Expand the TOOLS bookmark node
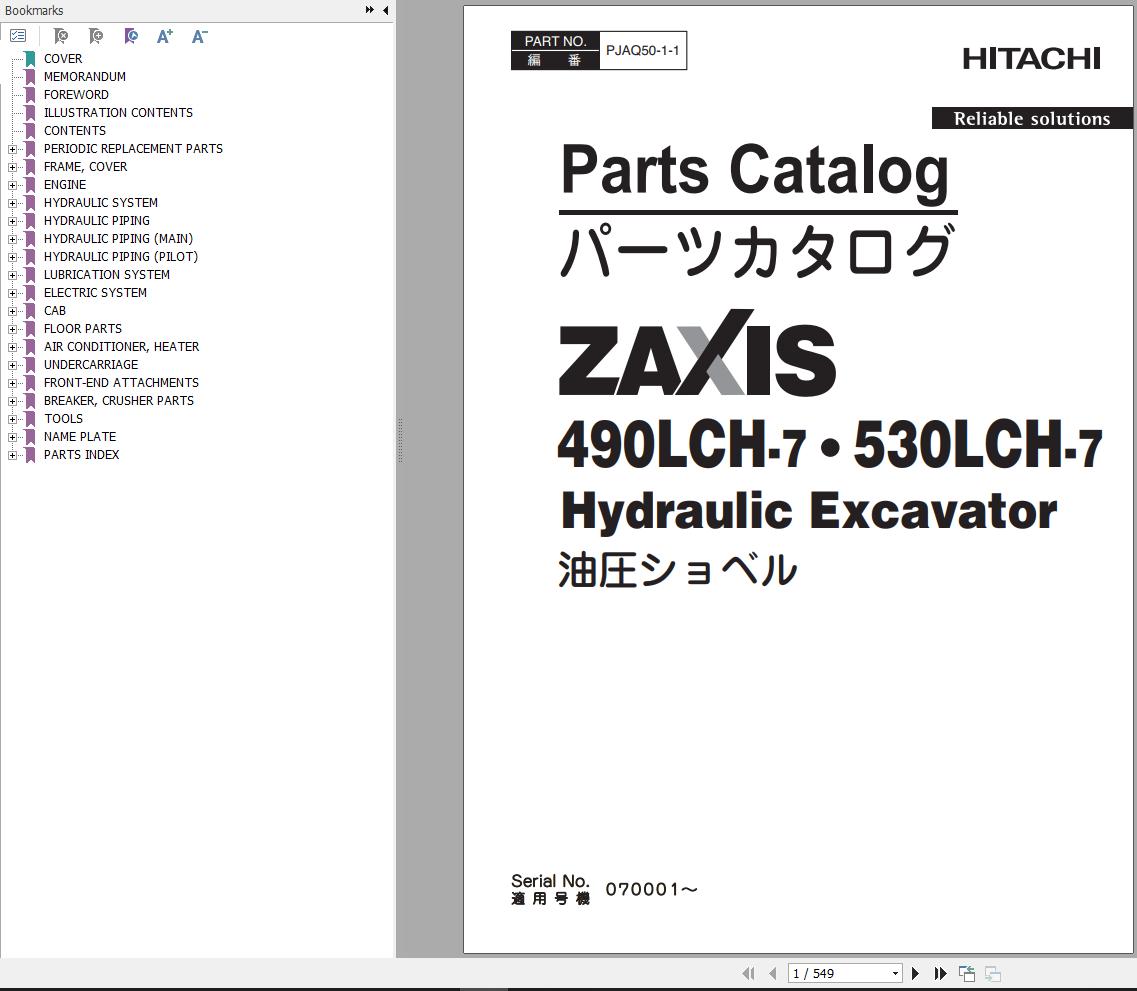The width and height of the screenshot is (1137, 991). click(12, 420)
